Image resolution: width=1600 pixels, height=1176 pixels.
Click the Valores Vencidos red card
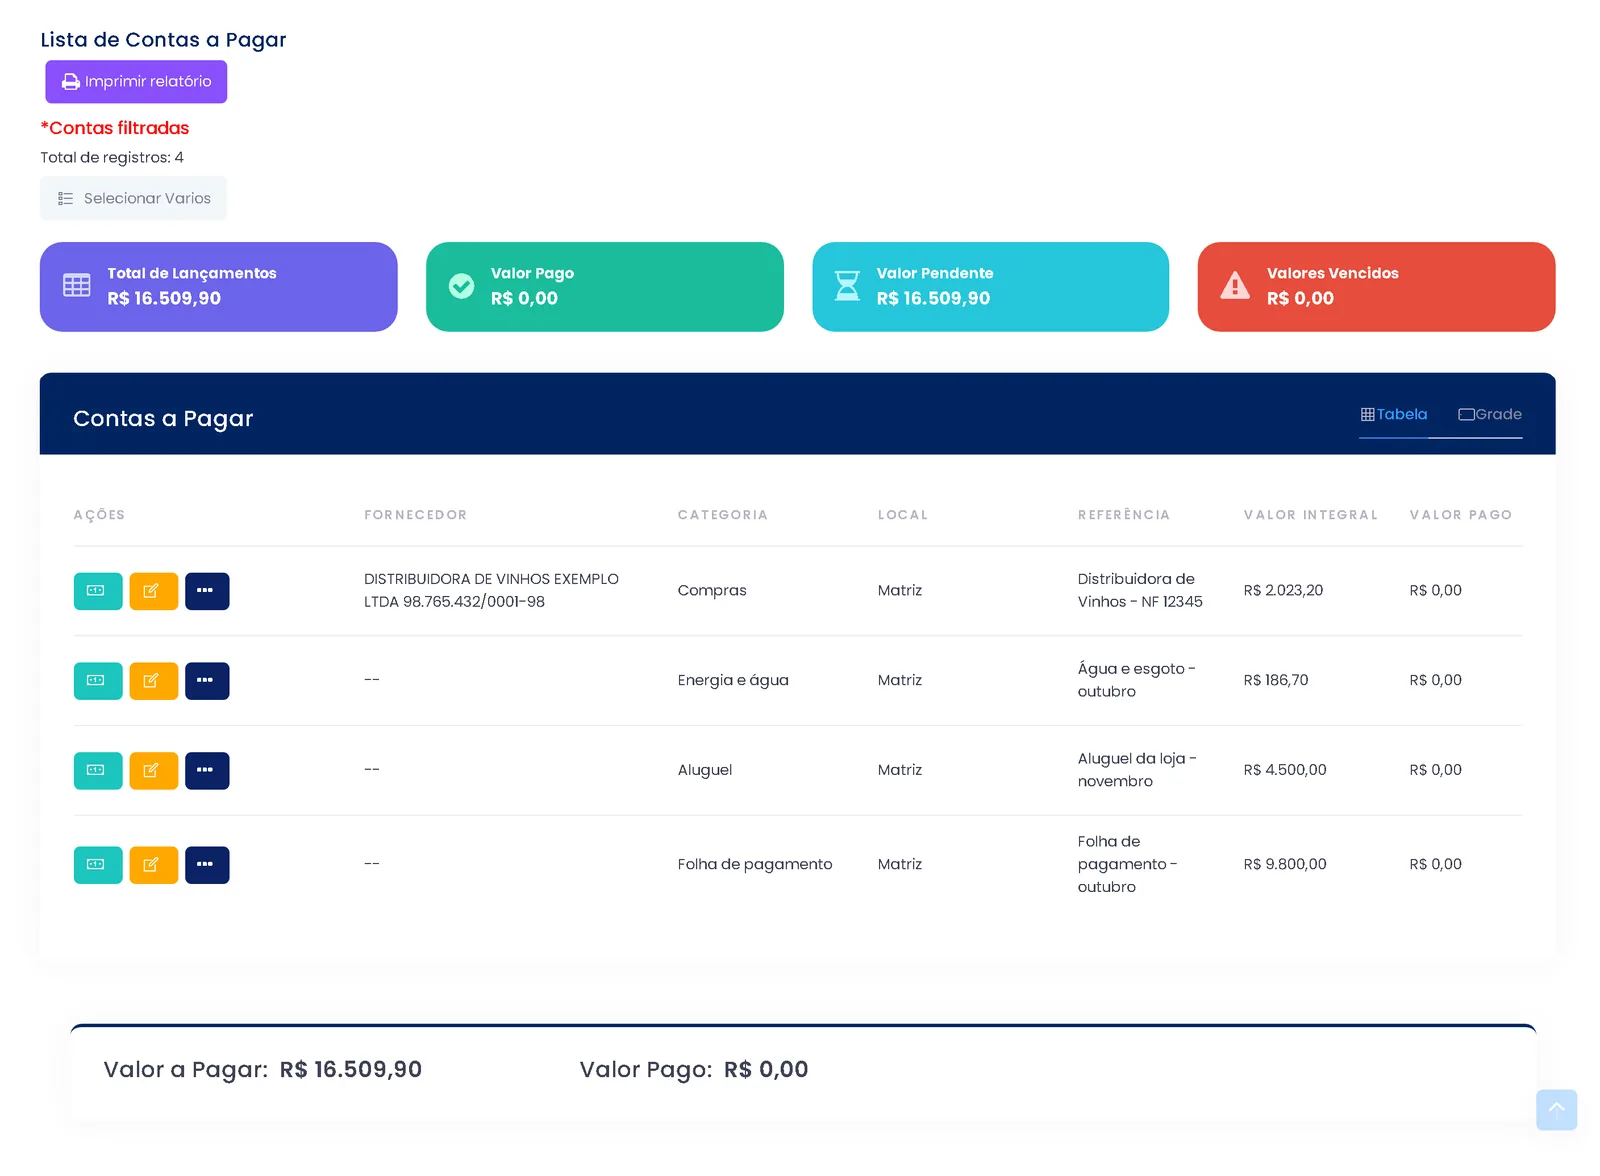(1376, 287)
